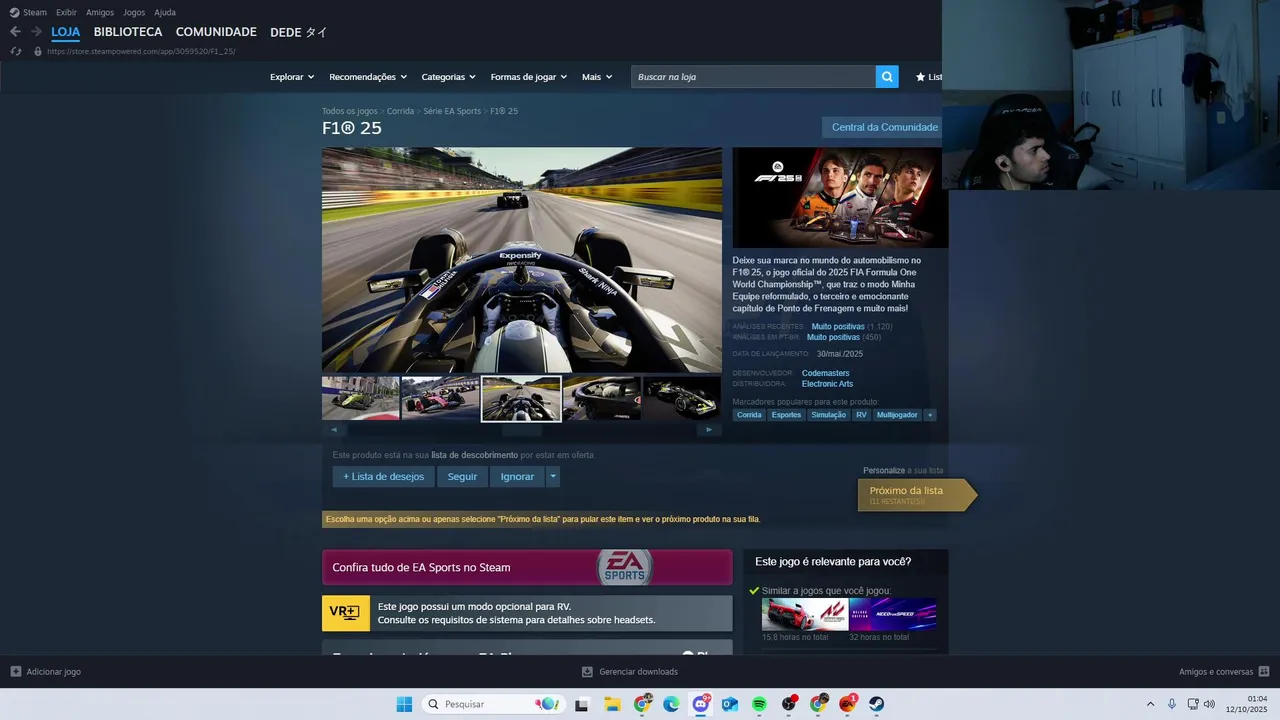Click the Corrida tag
The width and height of the screenshot is (1280, 720).
pos(749,415)
